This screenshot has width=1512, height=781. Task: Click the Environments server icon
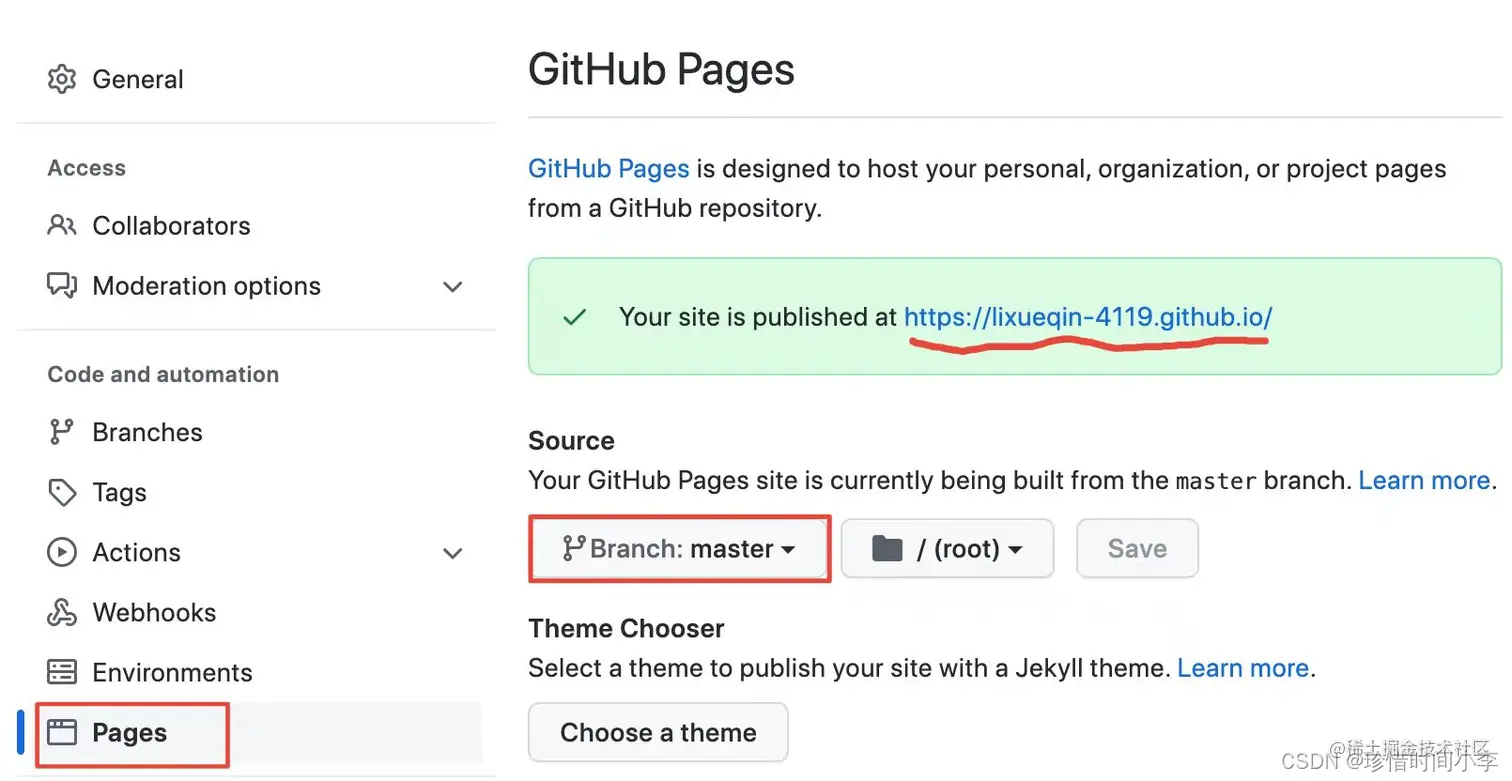click(x=62, y=672)
